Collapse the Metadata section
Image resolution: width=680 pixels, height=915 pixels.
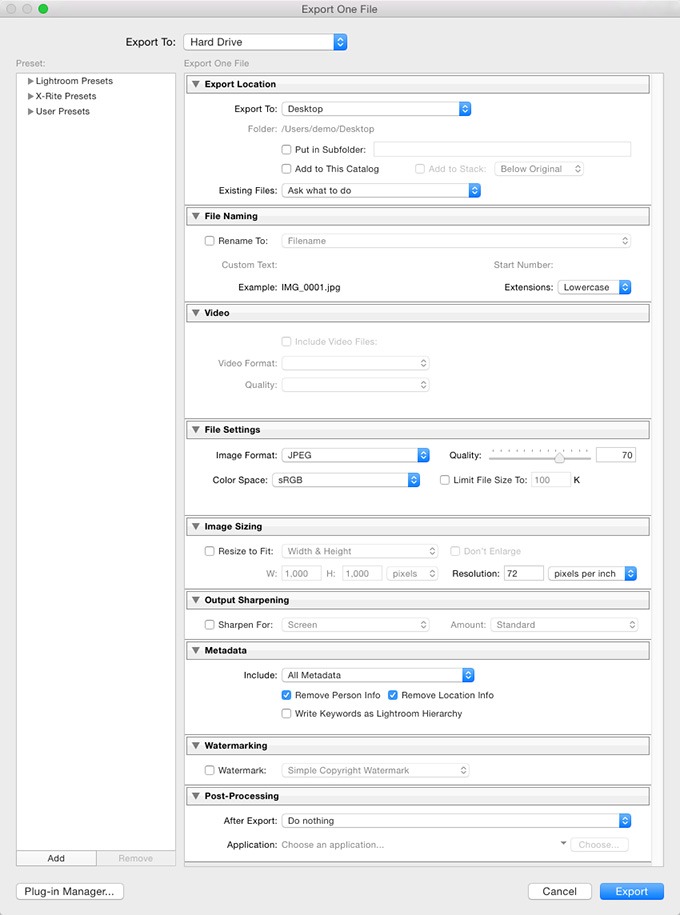click(x=194, y=649)
